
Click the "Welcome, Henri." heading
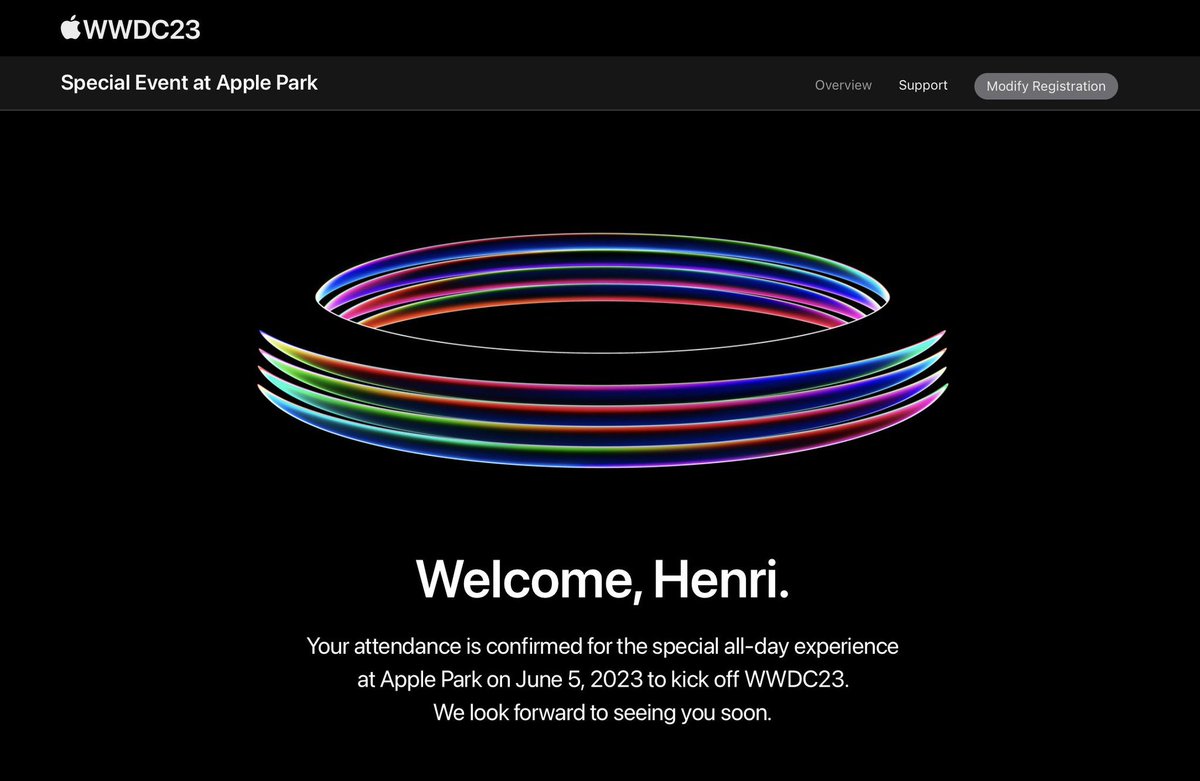(x=602, y=579)
